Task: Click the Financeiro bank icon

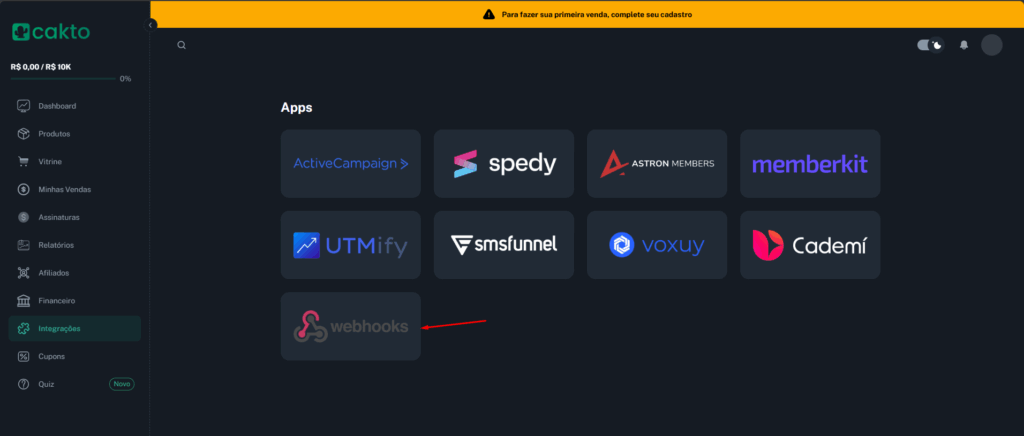Action: [x=23, y=300]
